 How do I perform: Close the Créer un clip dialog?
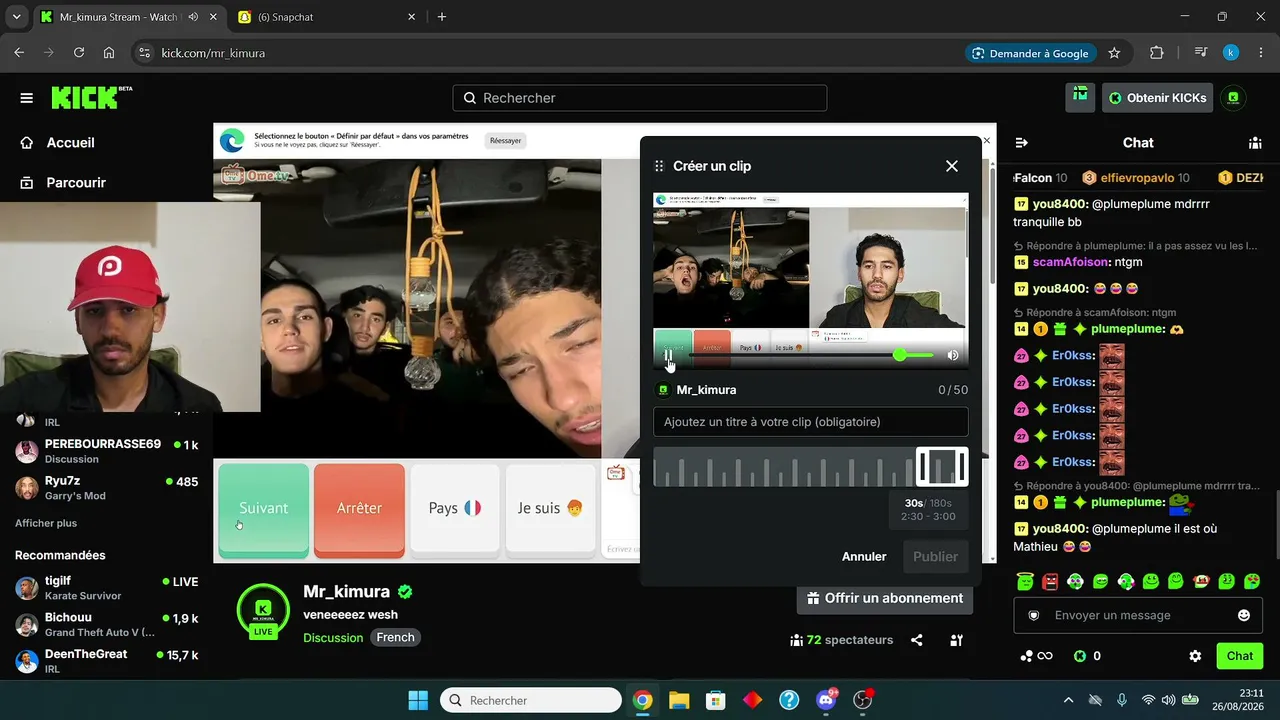point(952,166)
